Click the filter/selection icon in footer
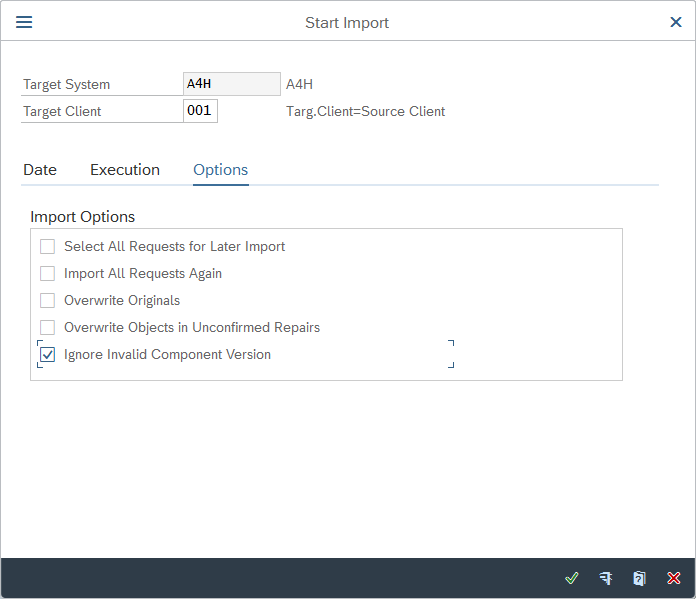Viewport: 696px width, 599px height. click(x=606, y=578)
